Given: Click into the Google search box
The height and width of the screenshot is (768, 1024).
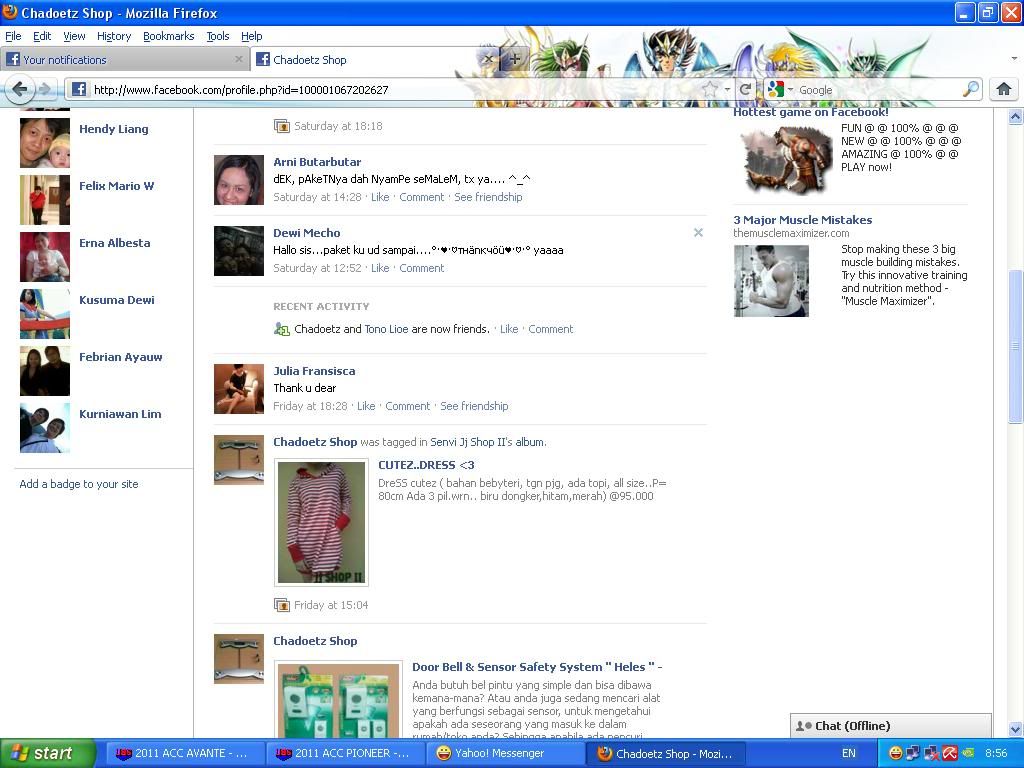Looking at the screenshot, I should coord(878,89).
